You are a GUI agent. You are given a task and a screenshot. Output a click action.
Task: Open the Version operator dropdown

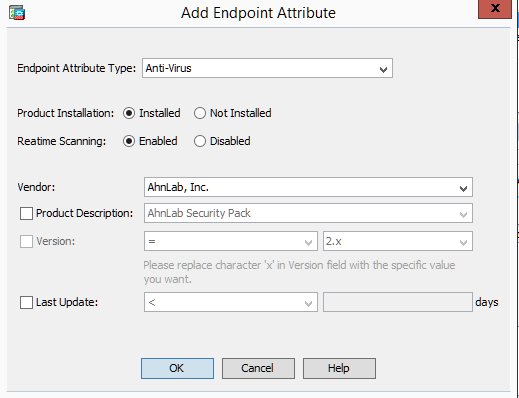[x=231, y=241]
